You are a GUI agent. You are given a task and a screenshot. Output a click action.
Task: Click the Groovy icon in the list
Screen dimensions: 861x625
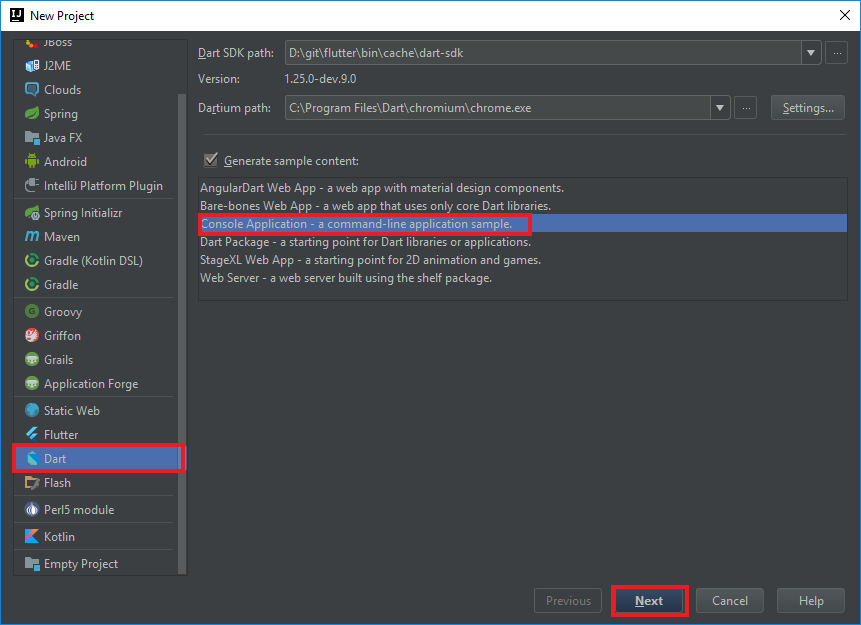click(x=32, y=312)
